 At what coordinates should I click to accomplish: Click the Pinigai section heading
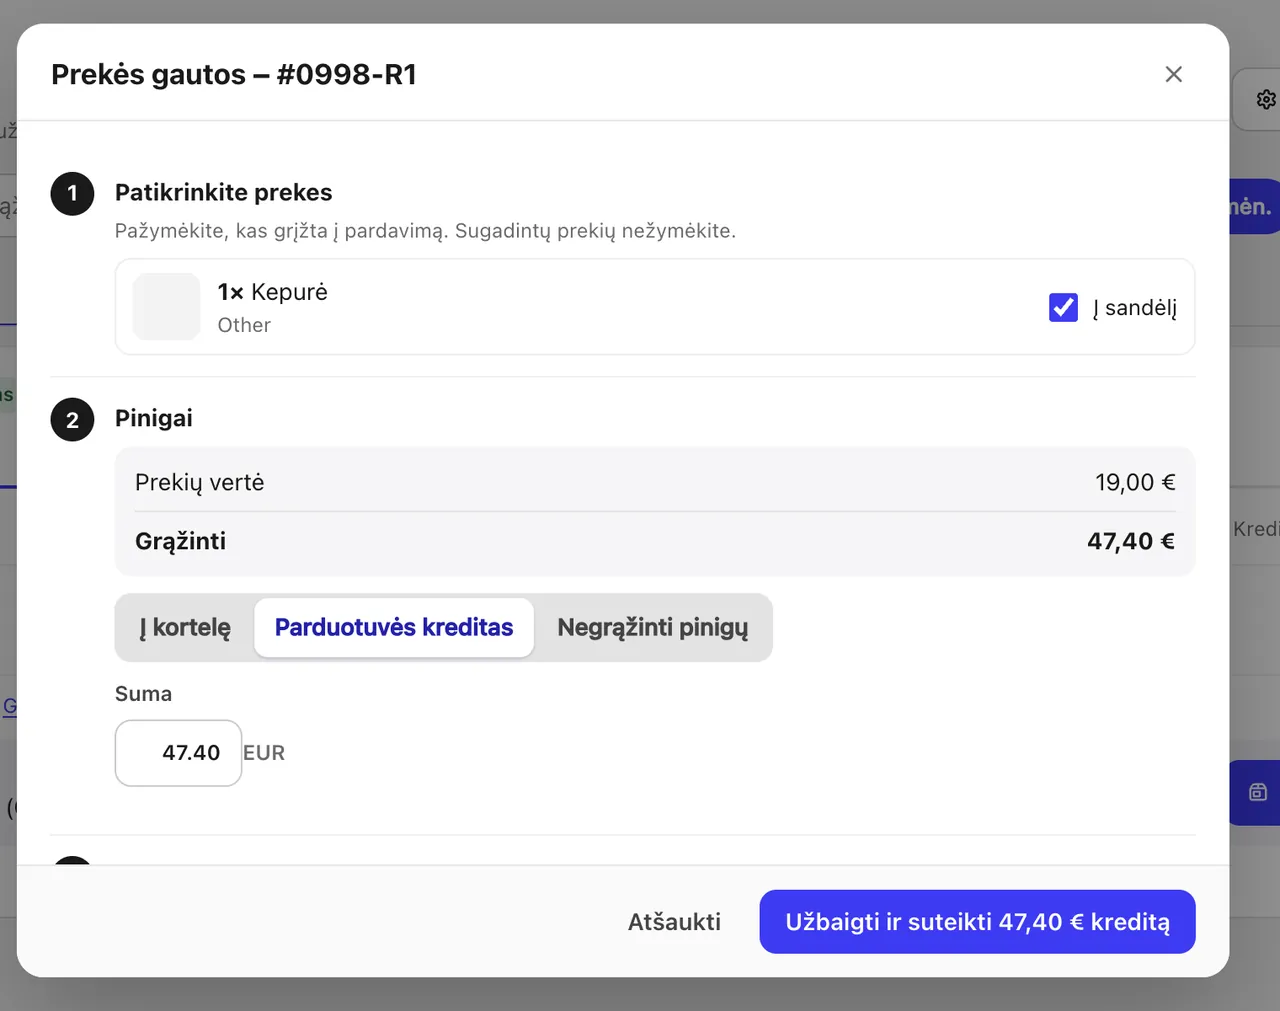click(154, 418)
